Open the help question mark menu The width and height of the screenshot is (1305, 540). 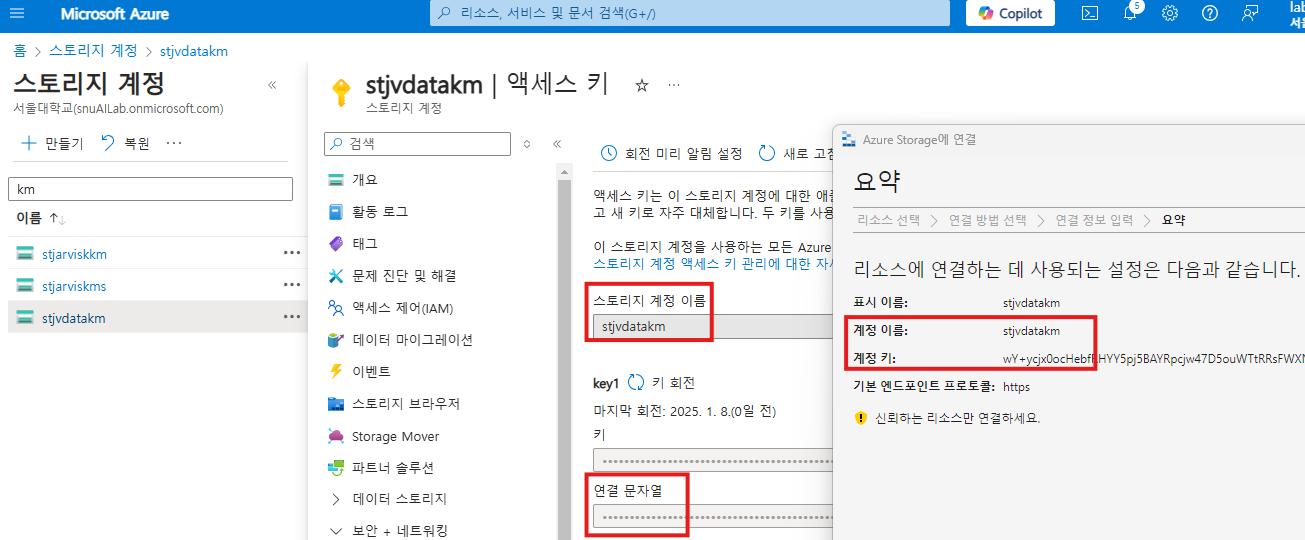pyautogui.click(x=1210, y=13)
